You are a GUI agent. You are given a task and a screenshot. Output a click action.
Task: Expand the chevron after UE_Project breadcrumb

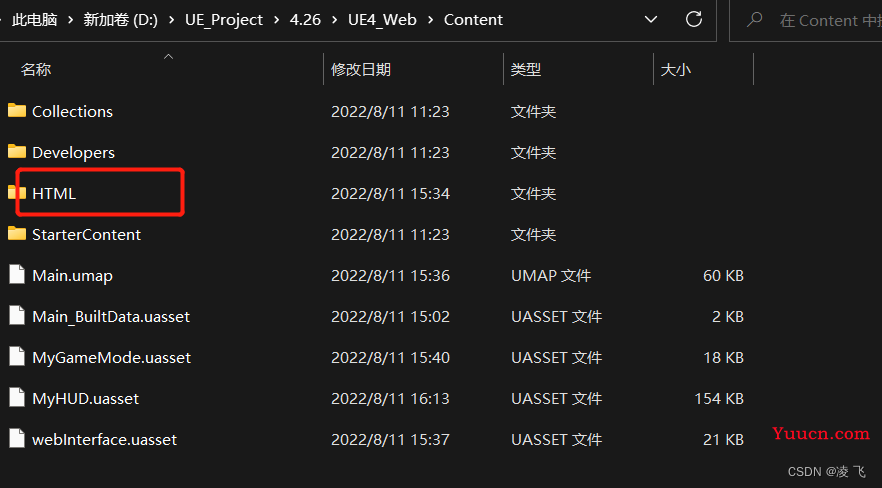point(277,20)
